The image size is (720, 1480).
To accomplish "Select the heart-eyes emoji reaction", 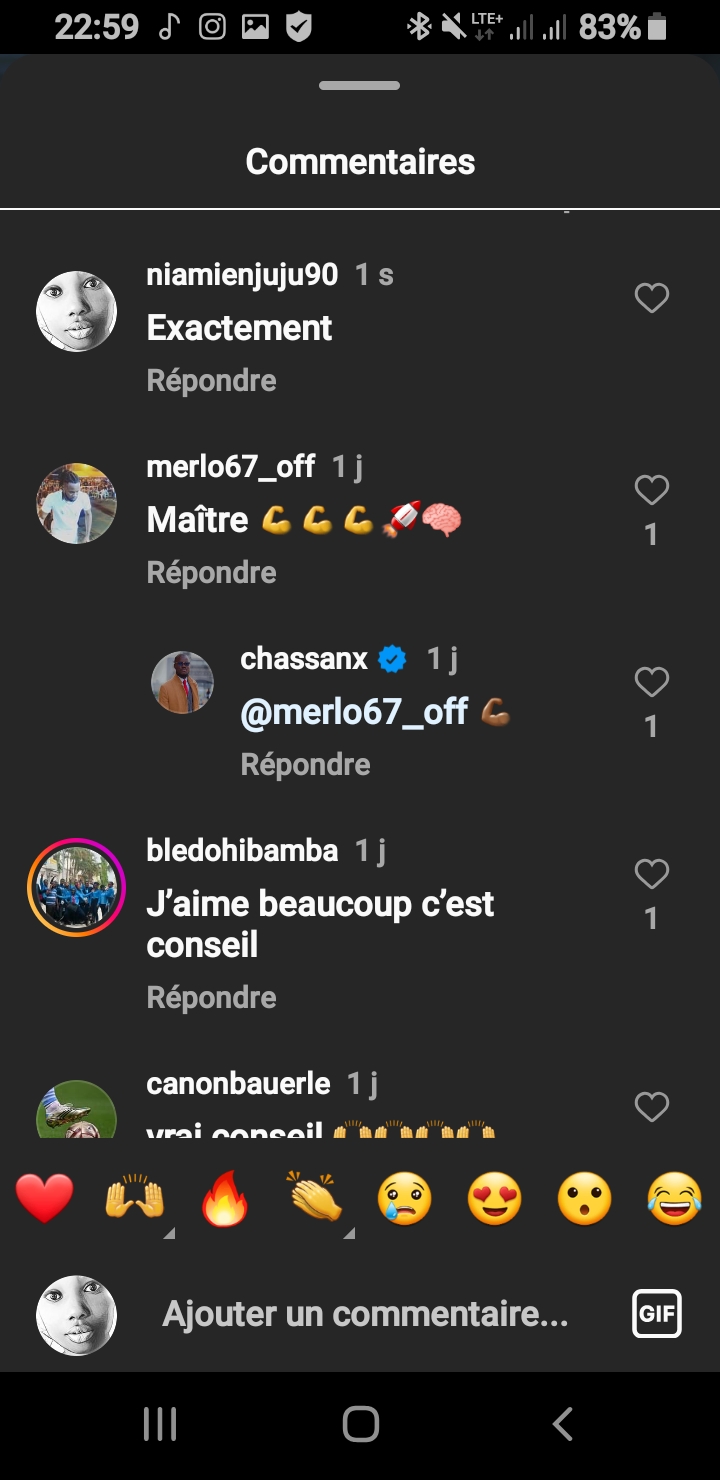I will pos(495,1199).
